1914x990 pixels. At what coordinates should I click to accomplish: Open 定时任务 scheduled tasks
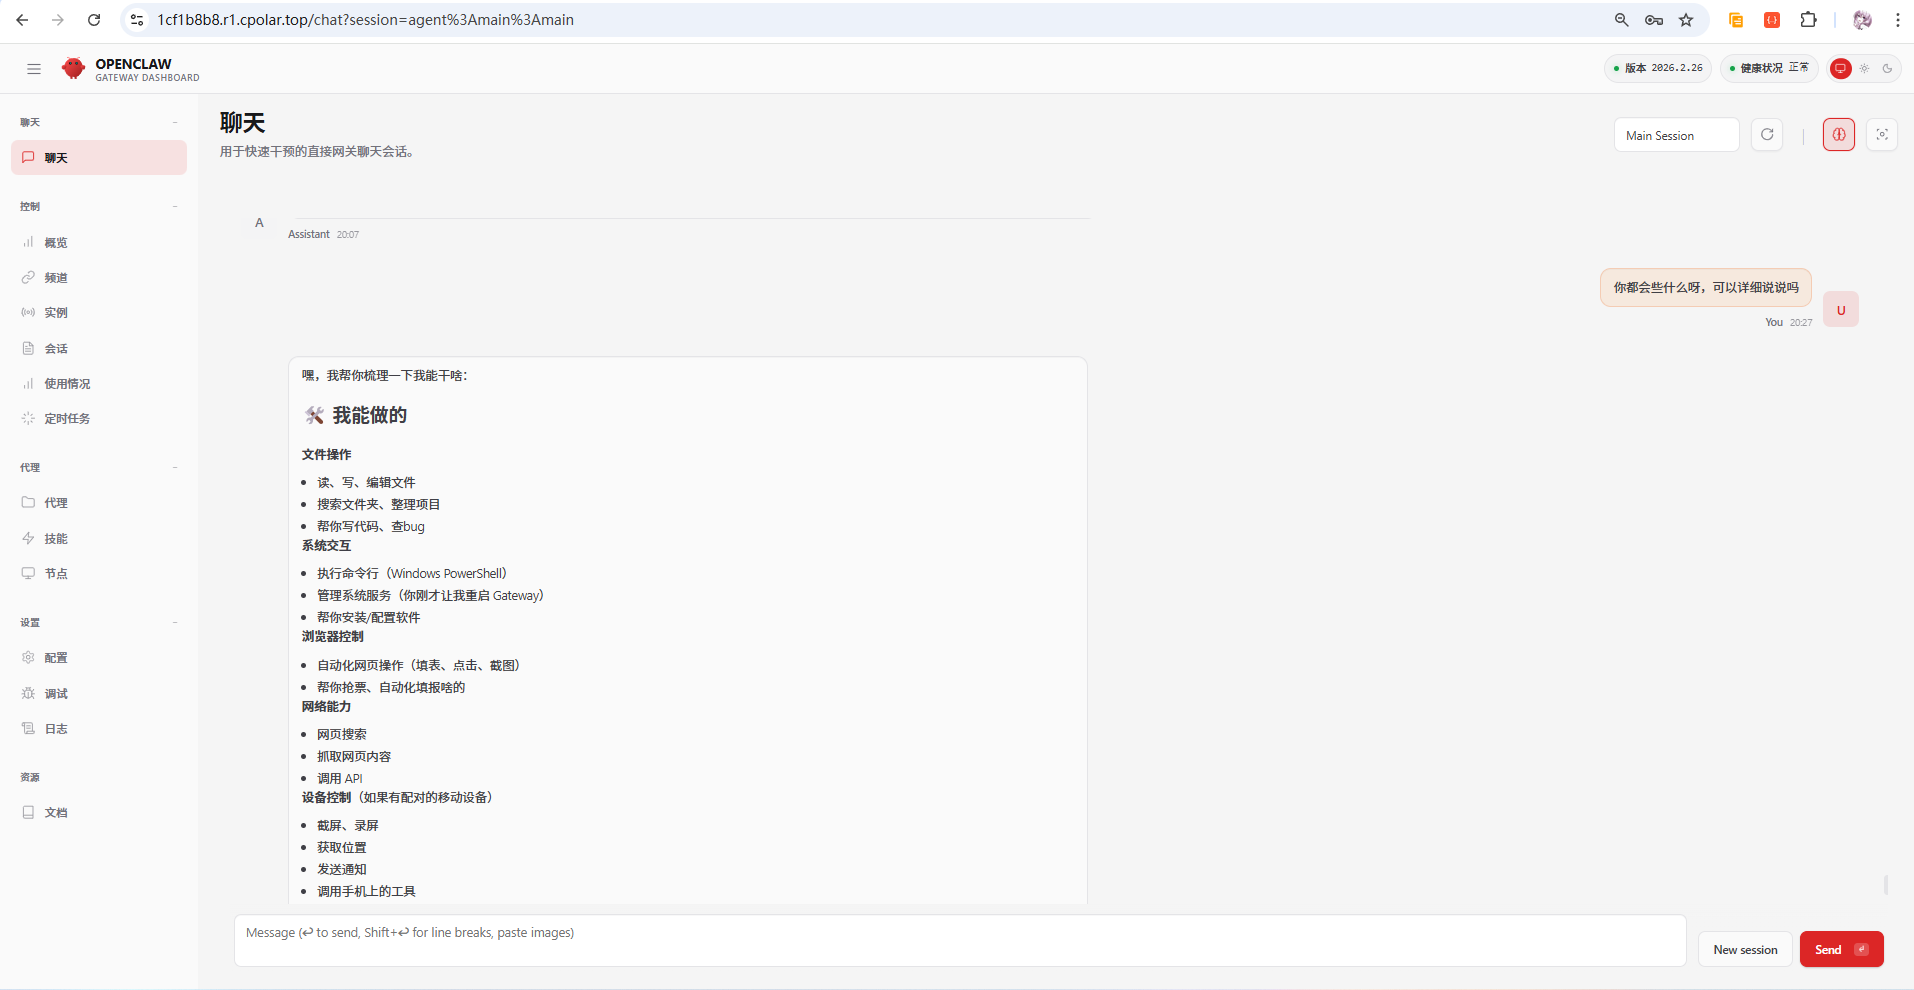pyautogui.click(x=68, y=418)
